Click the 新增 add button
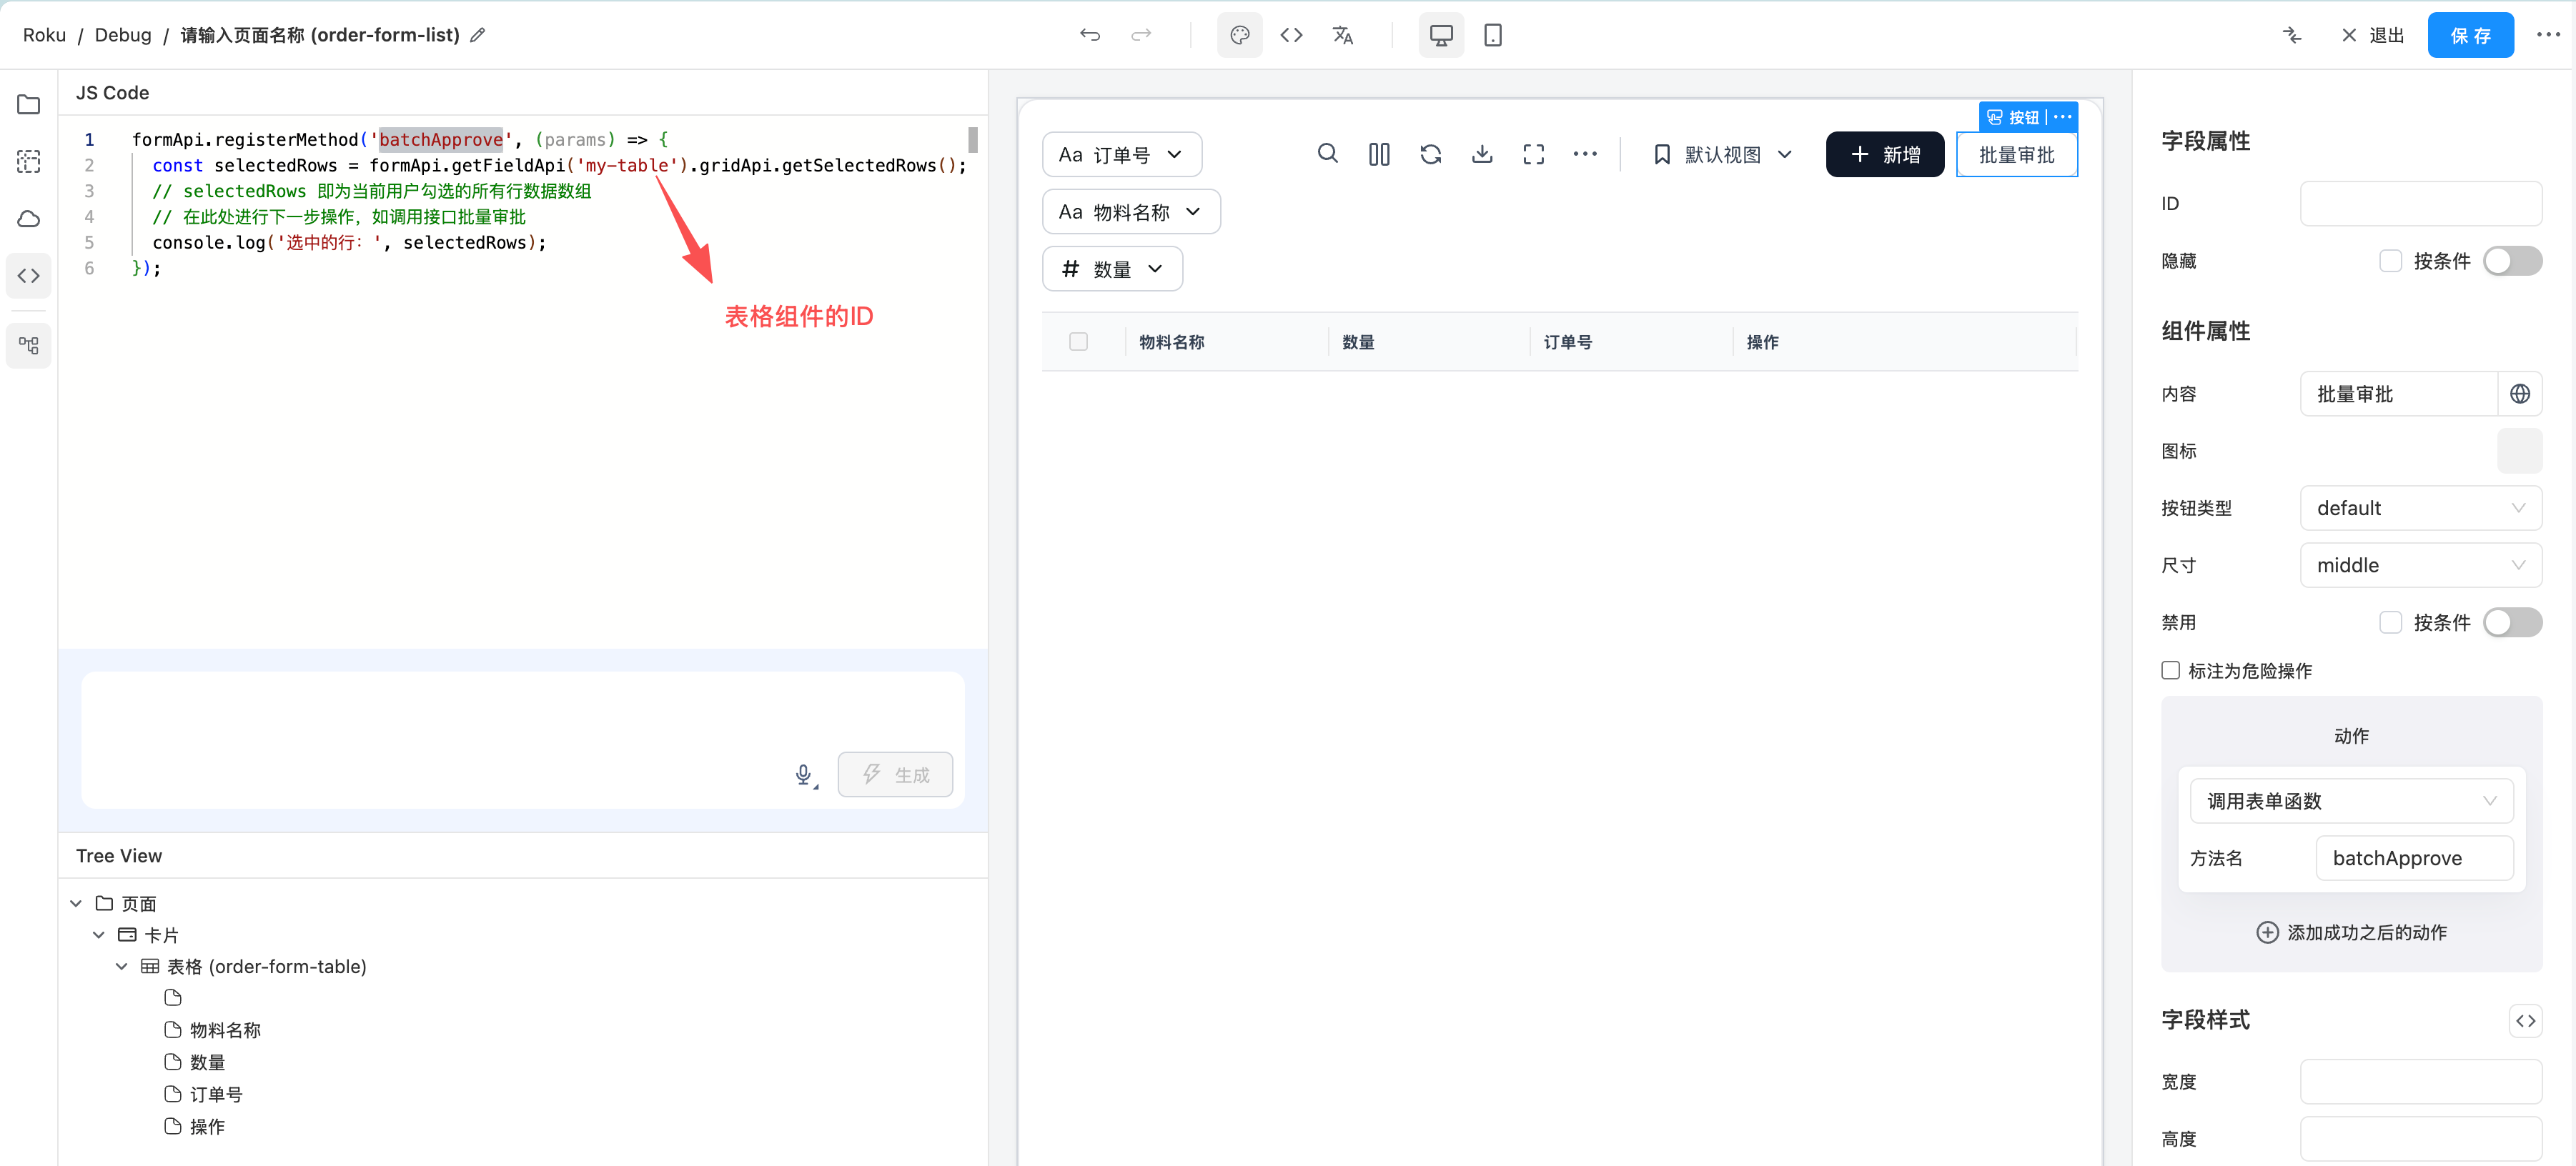2576x1166 pixels. click(x=1884, y=154)
